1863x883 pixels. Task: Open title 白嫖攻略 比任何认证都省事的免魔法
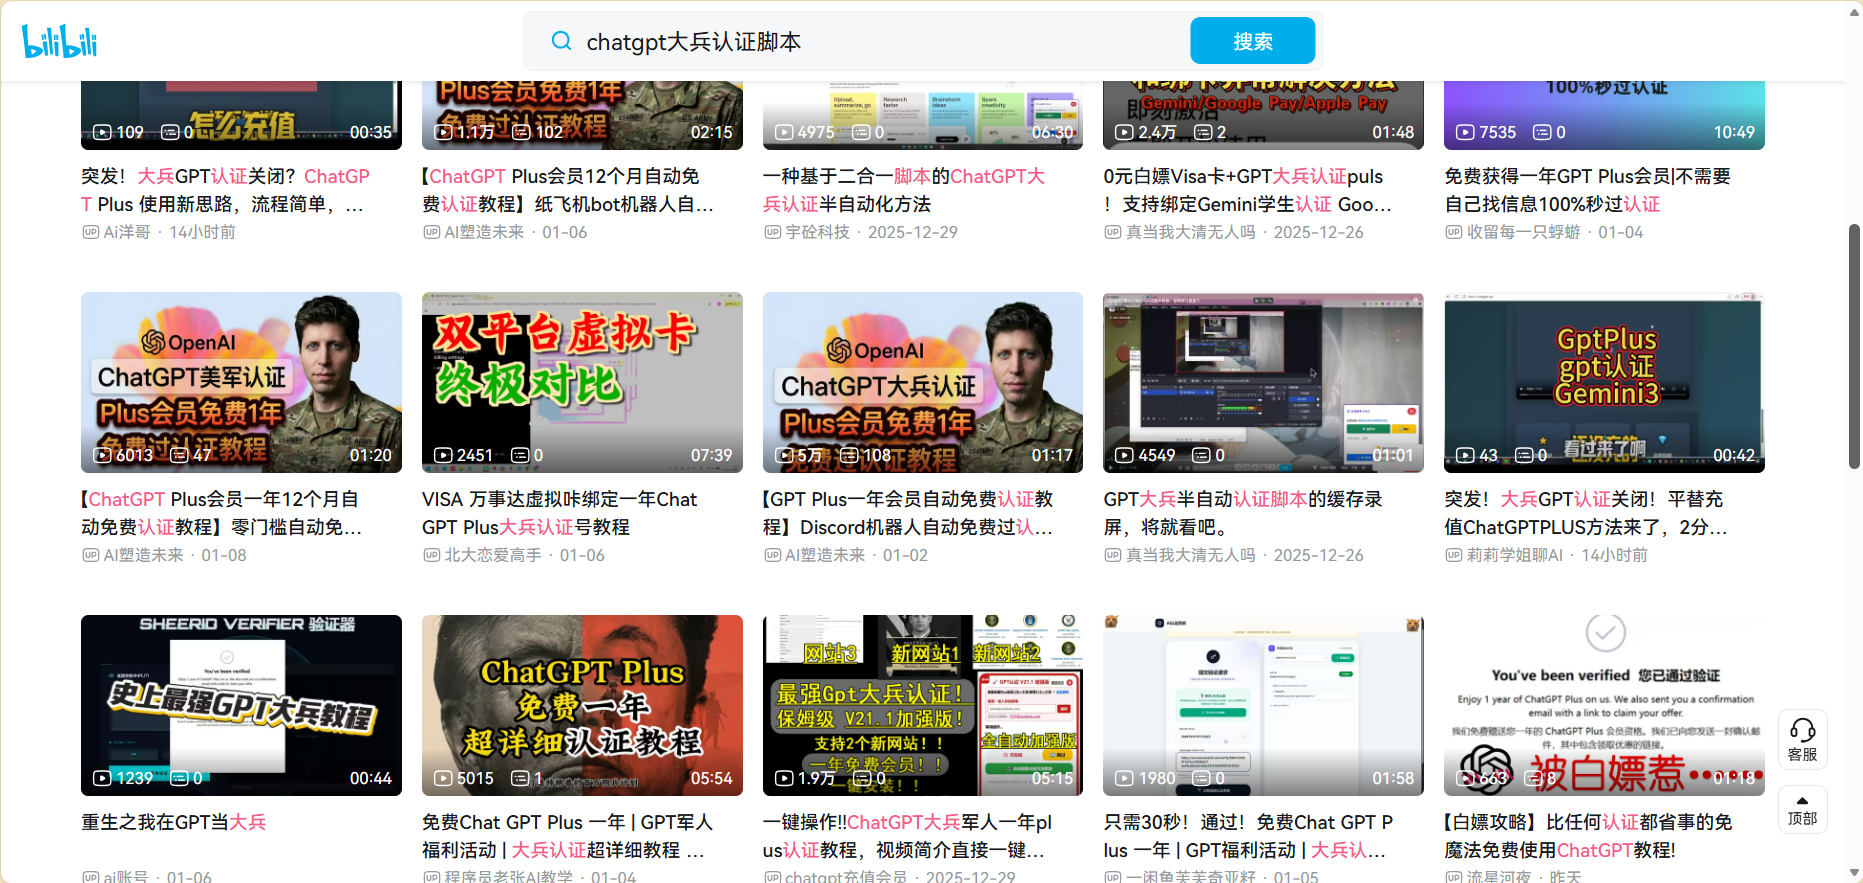[x=1588, y=836]
